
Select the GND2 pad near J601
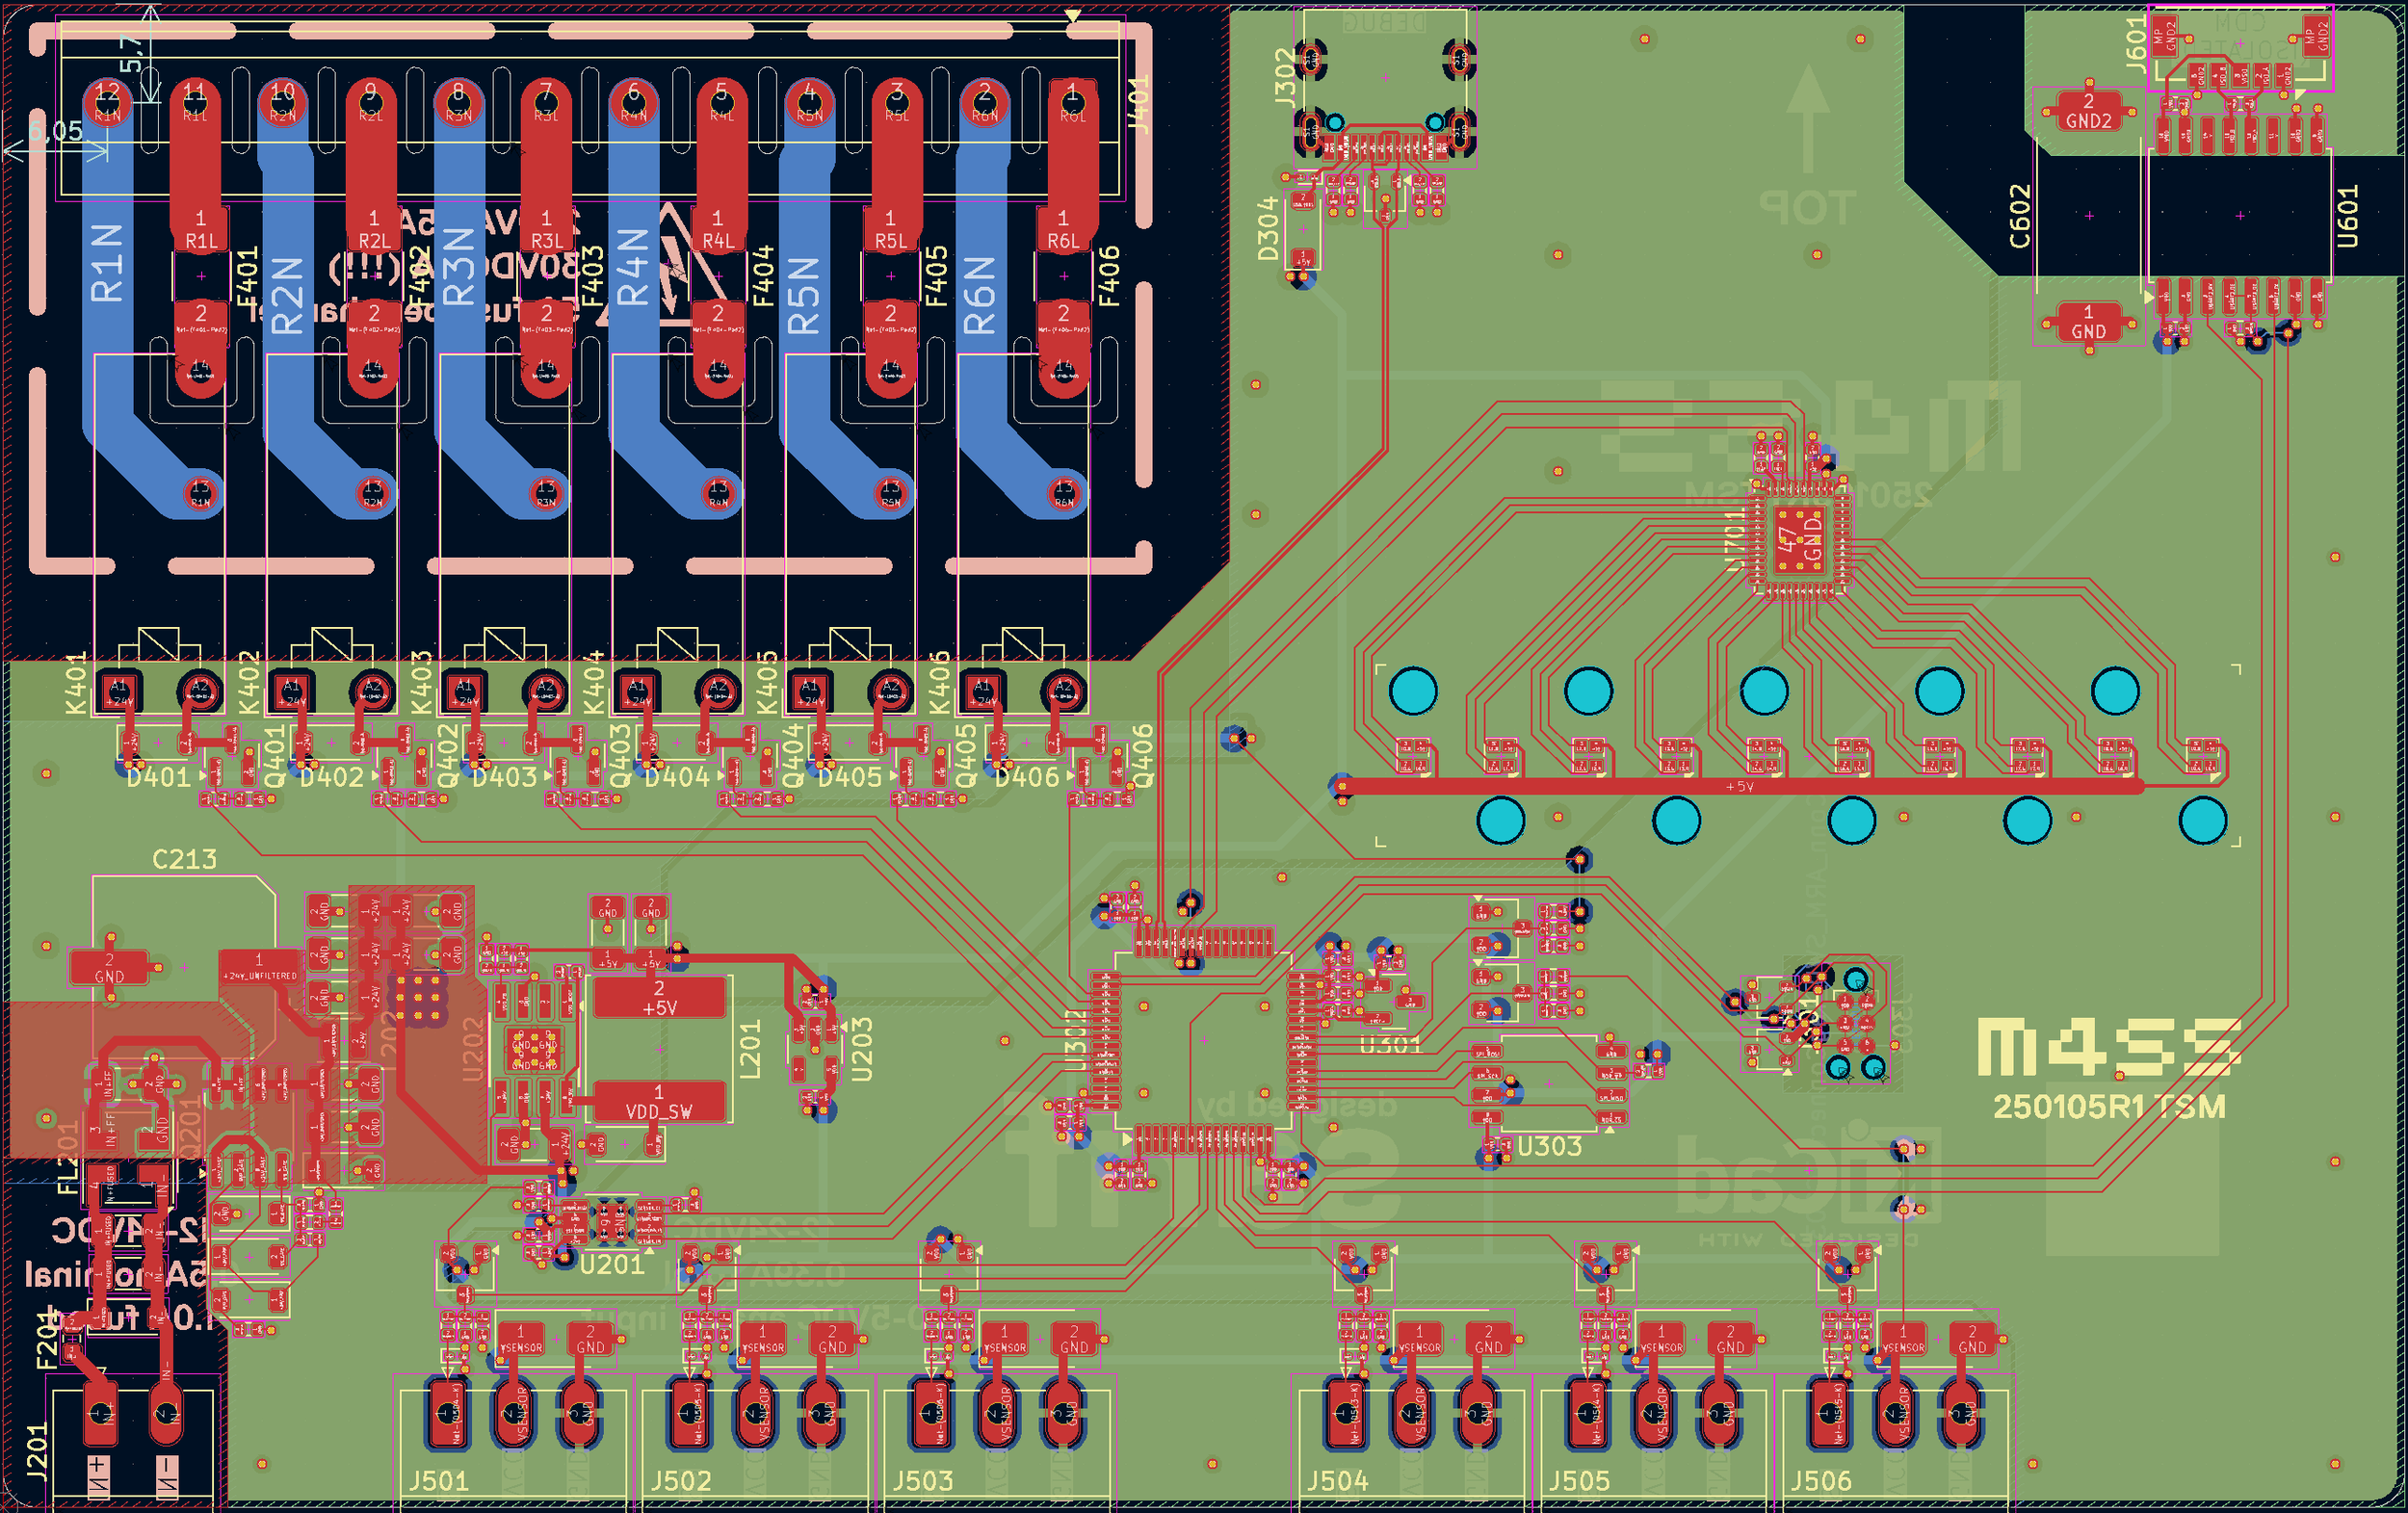click(2088, 111)
